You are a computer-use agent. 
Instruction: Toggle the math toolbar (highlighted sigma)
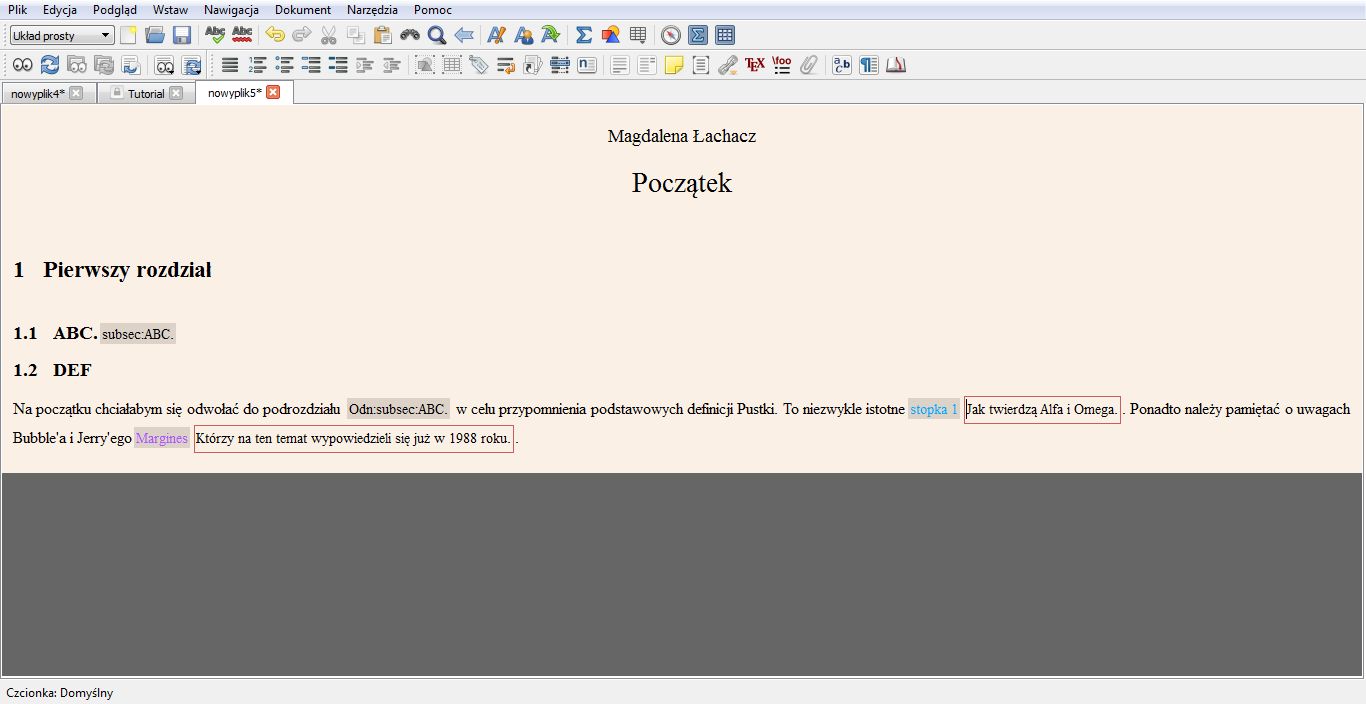point(698,35)
